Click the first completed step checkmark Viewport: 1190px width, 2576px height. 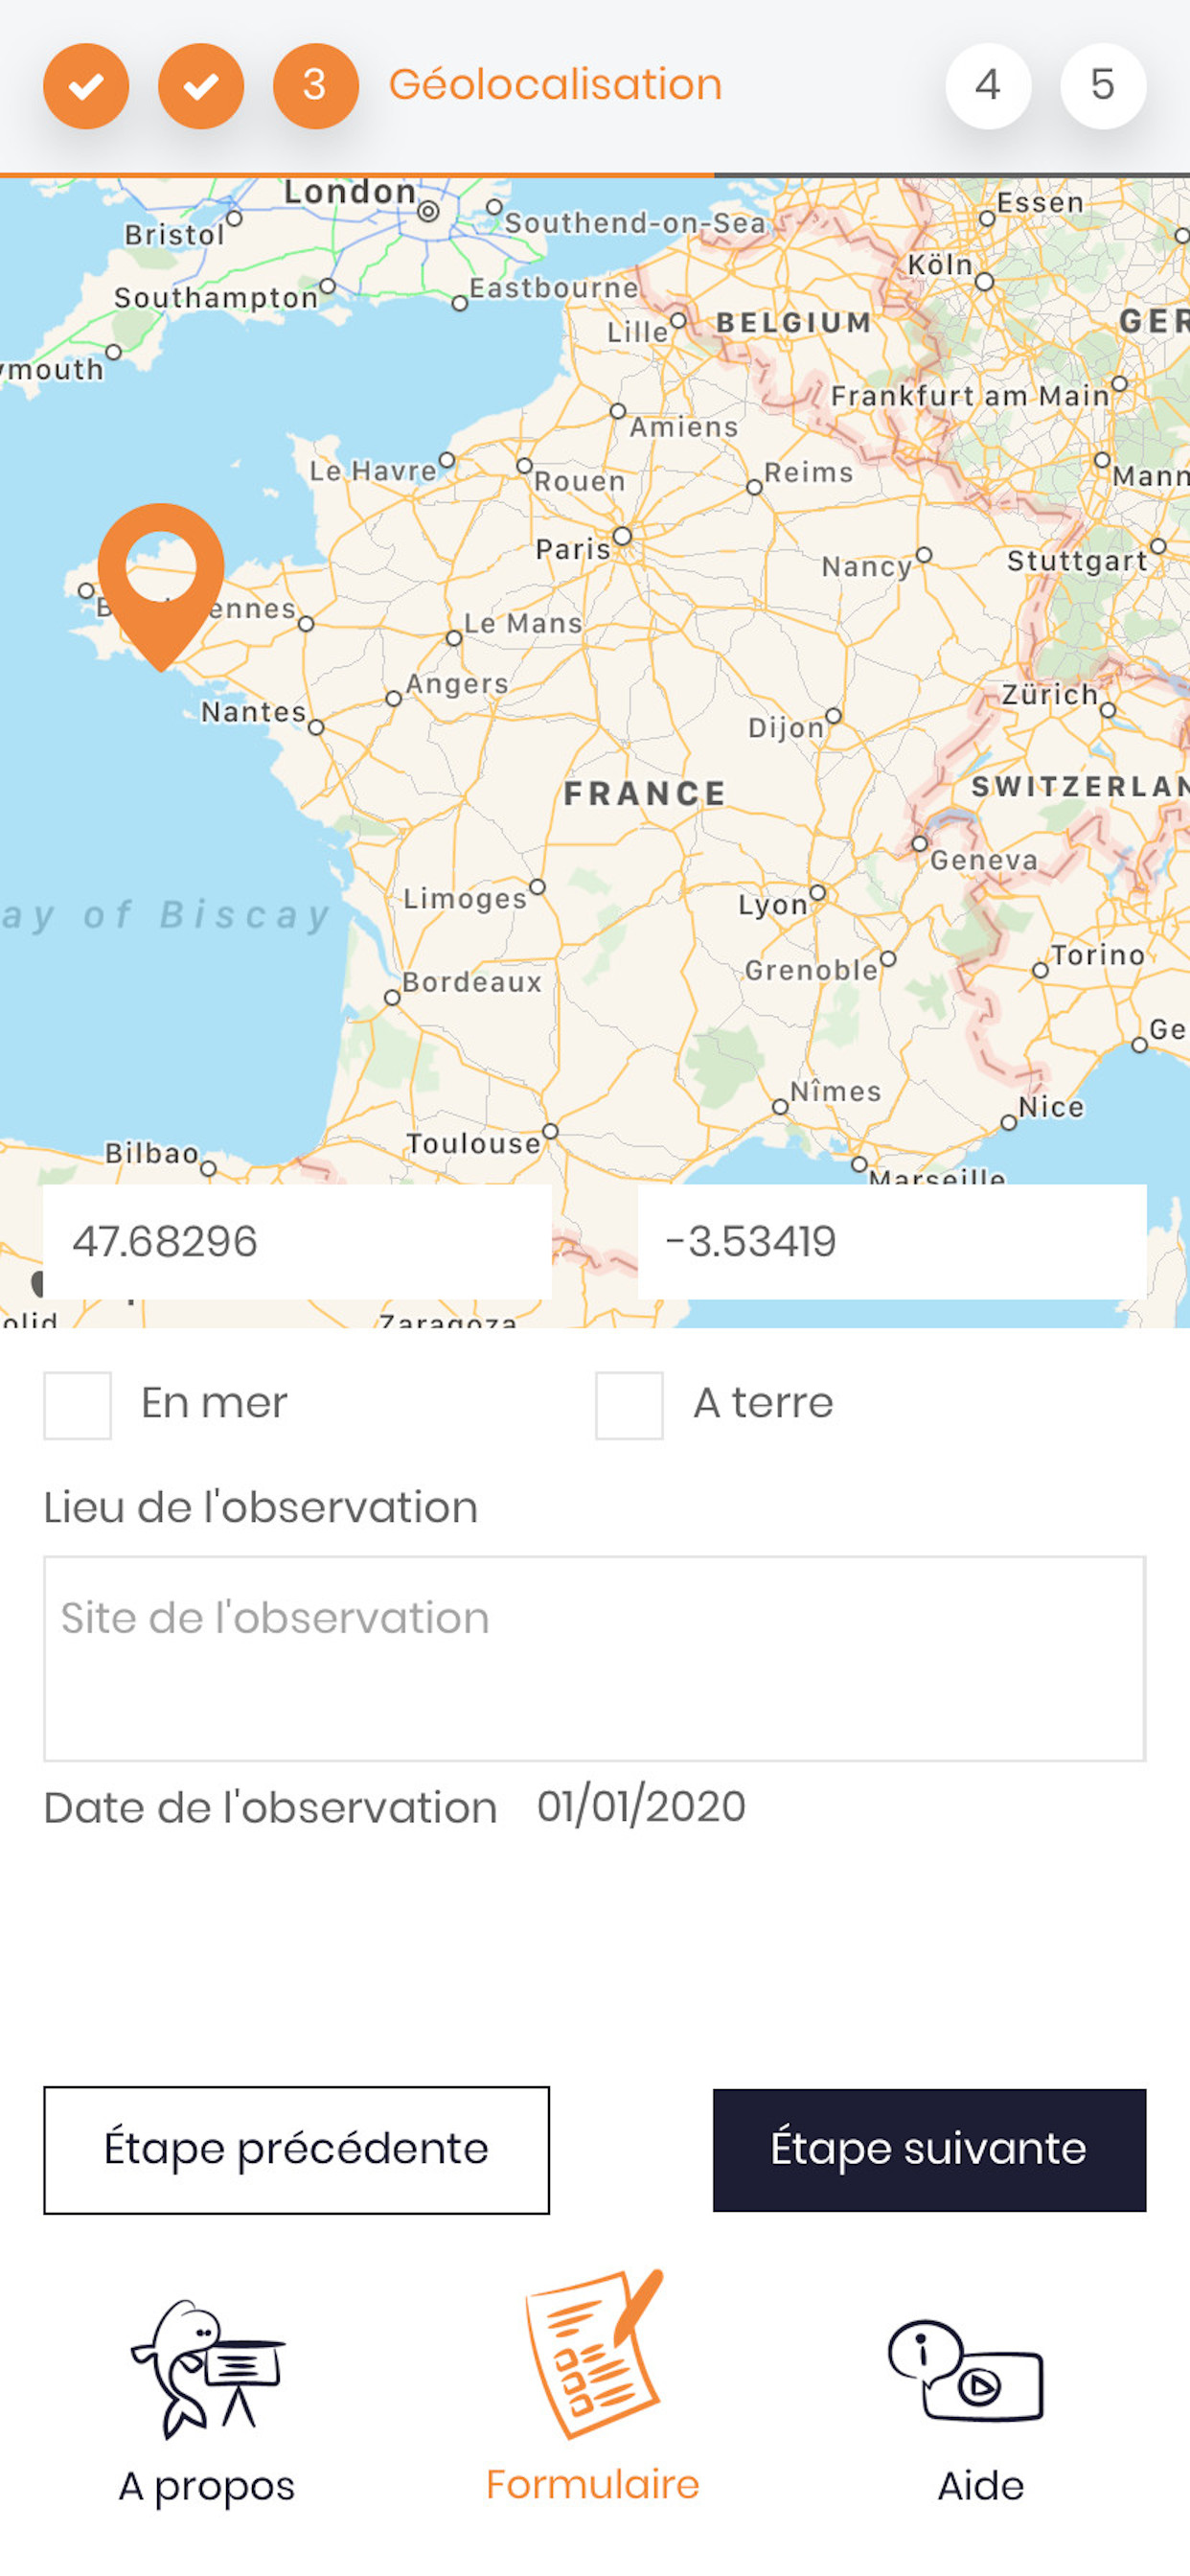[x=86, y=86]
